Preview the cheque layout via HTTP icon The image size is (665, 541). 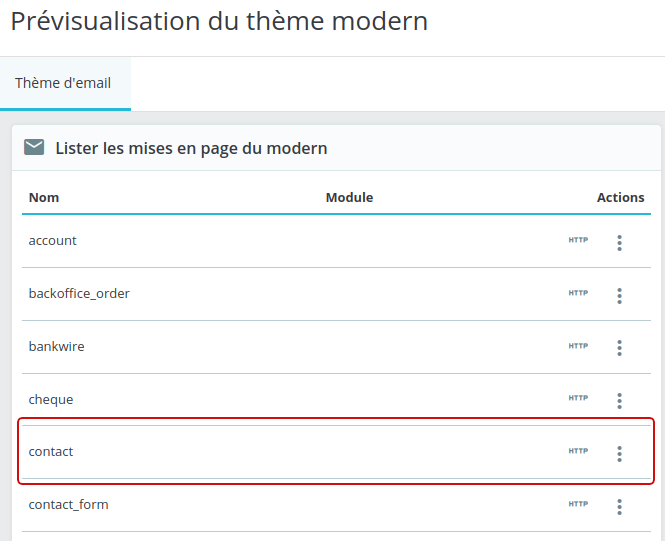point(578,398)
